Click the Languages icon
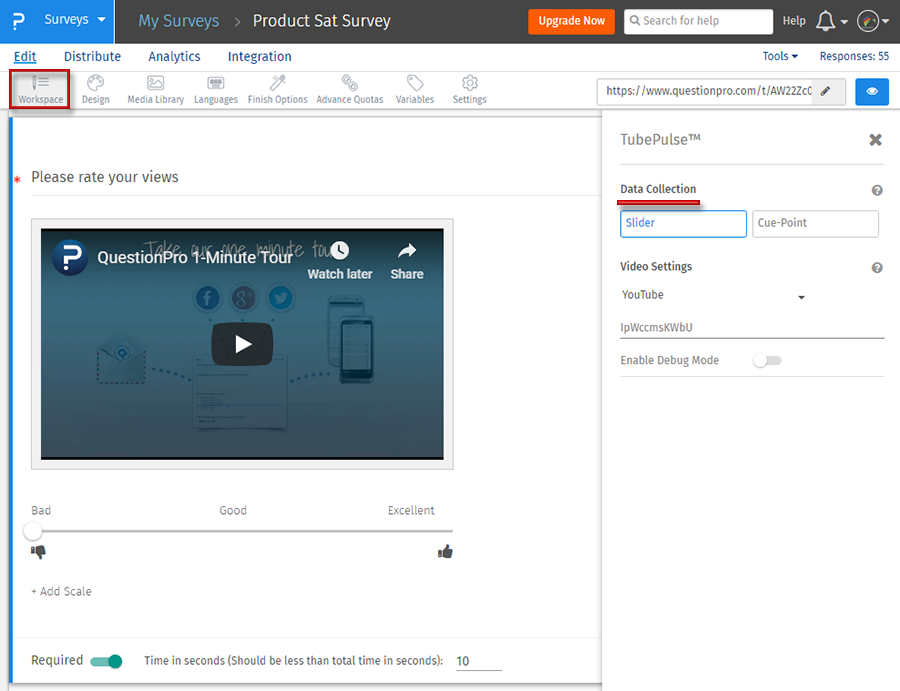 click(x=216, y=90)
